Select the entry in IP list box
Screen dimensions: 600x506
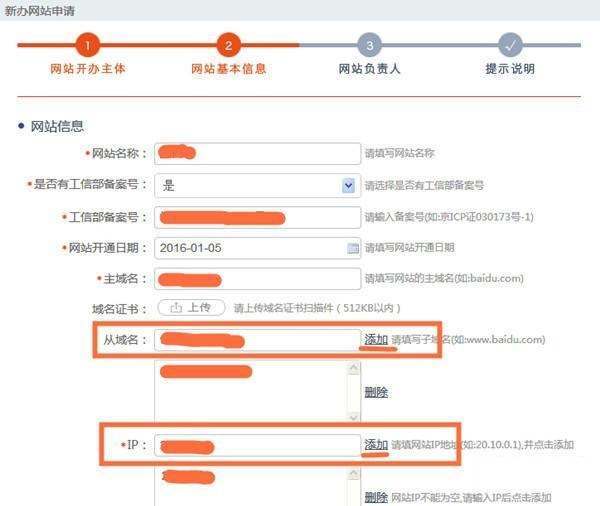click(188, 477)
